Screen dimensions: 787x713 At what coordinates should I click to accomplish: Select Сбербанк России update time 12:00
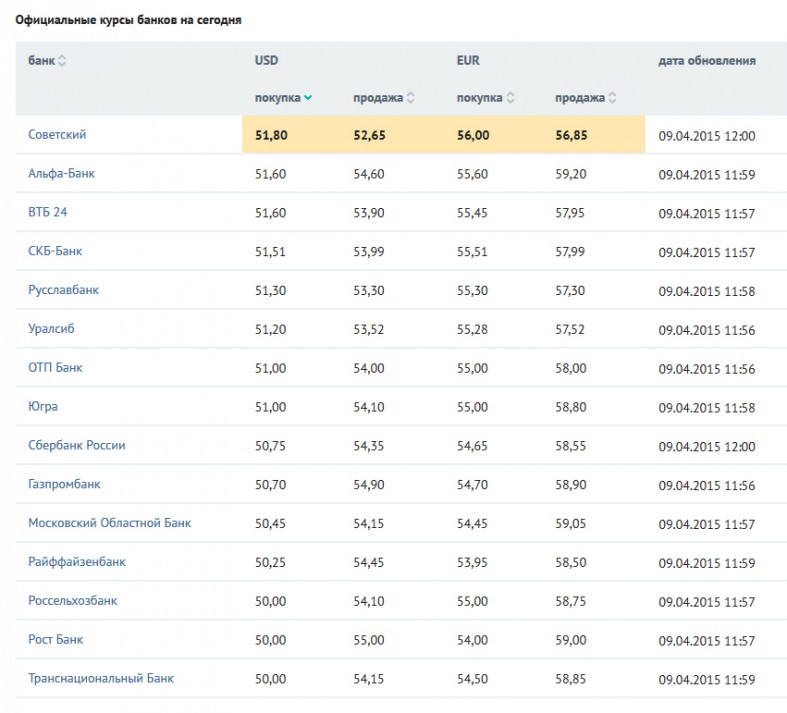(x=739, y=447)
